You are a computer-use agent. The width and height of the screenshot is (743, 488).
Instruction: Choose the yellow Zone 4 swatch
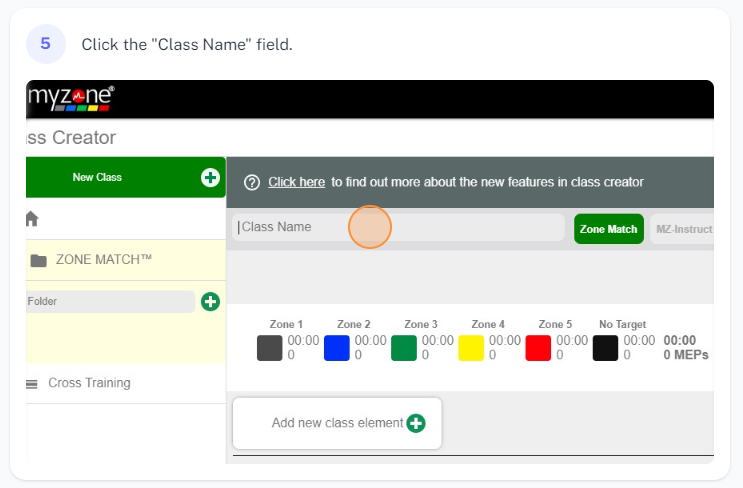[x=471, y=347]
